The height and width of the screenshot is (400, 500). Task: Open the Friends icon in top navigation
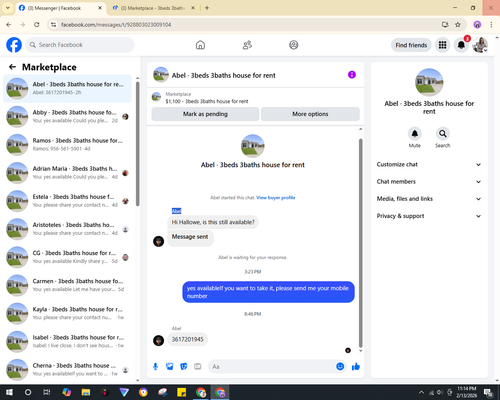247,45
